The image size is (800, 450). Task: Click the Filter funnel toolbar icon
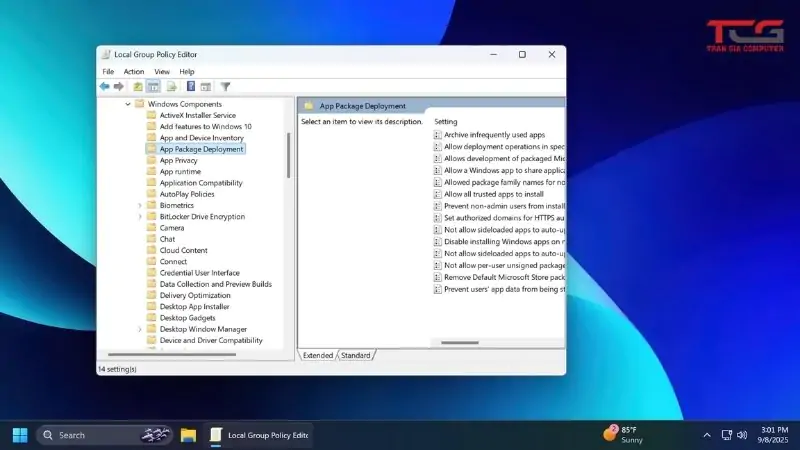click(x=226, y=87)
